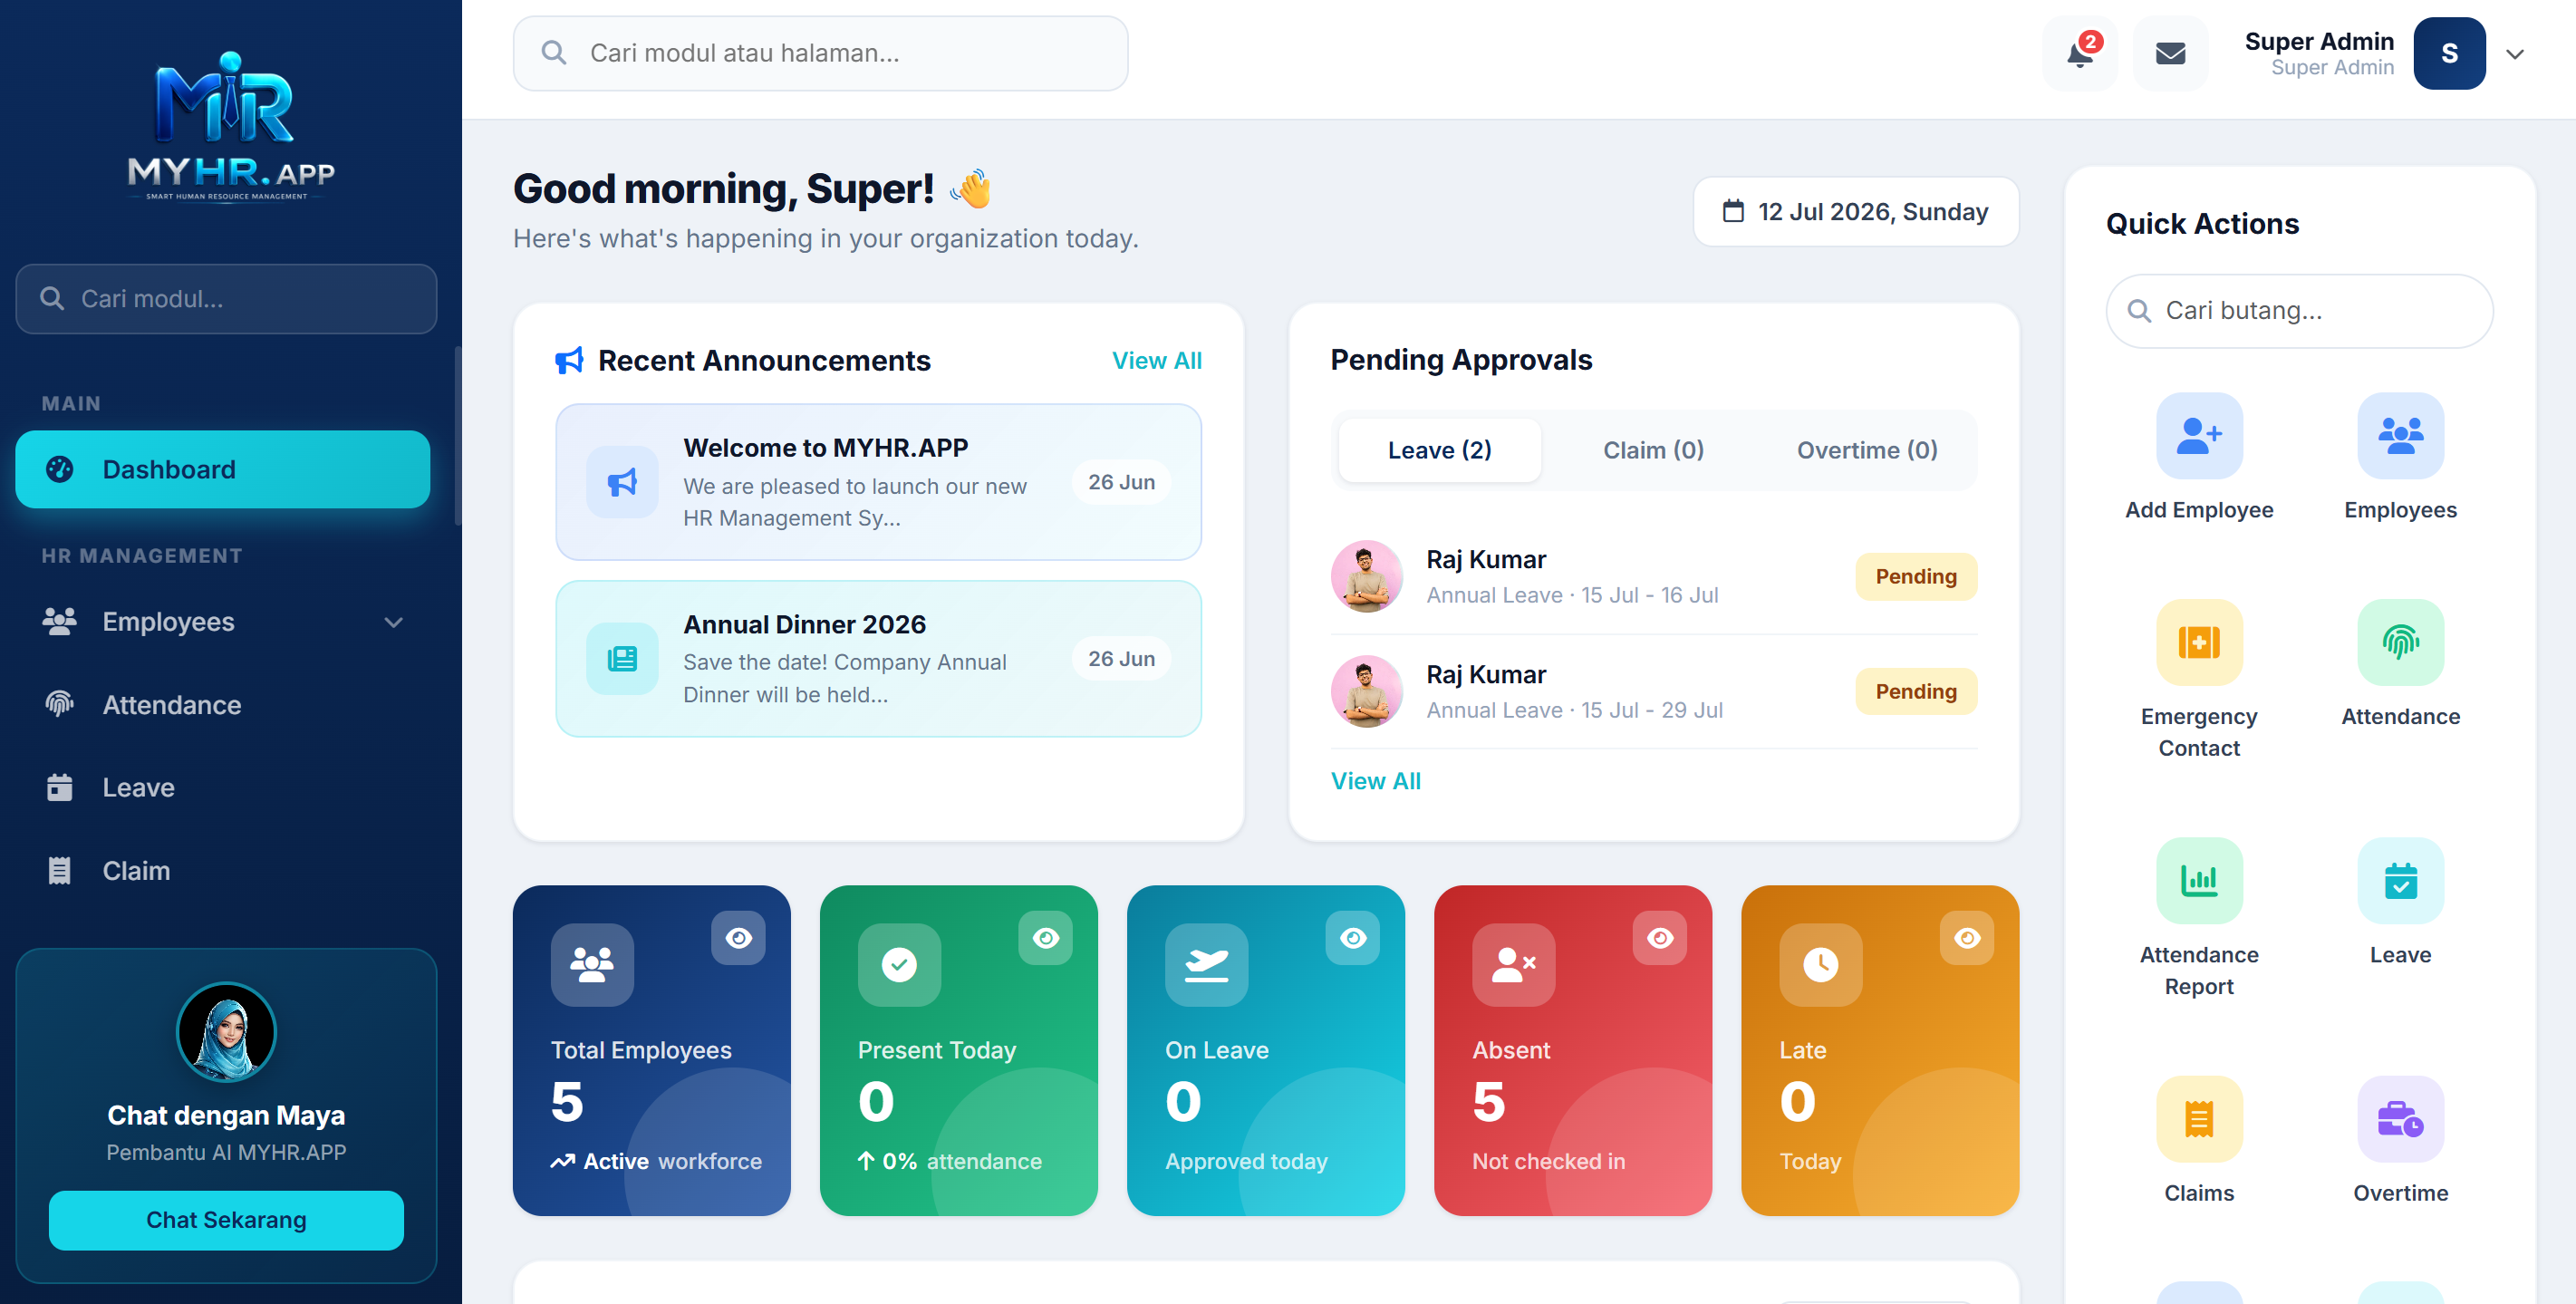The width and height of the screenshot is (2576, 1304).
Task: Click the Annual Dinner newspaper icon
Action: tap(622, 659)
